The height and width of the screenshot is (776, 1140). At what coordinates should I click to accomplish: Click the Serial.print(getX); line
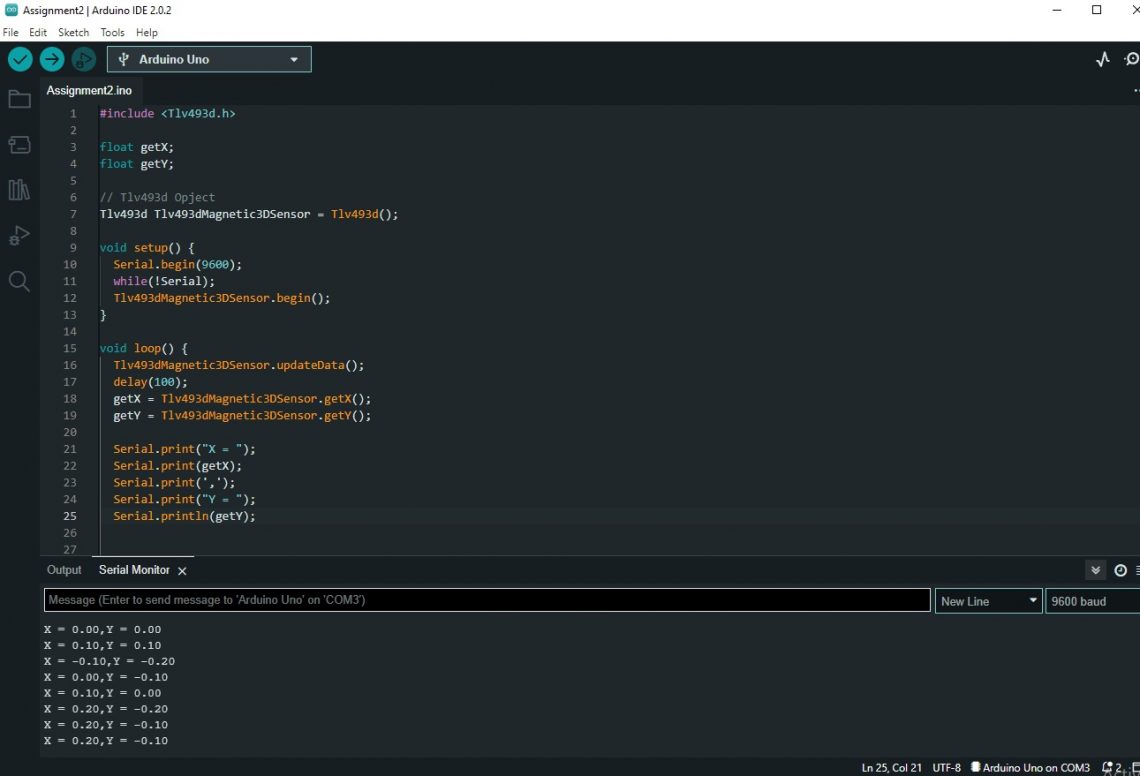tap(177, 466)
